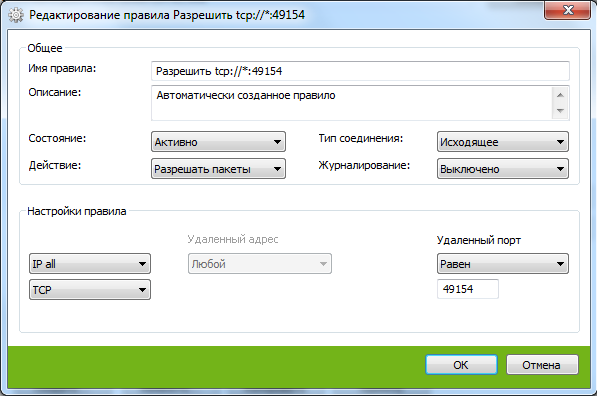Click the Имя правила label
This screenshot has height=396, width=597.
click(62, 69)
